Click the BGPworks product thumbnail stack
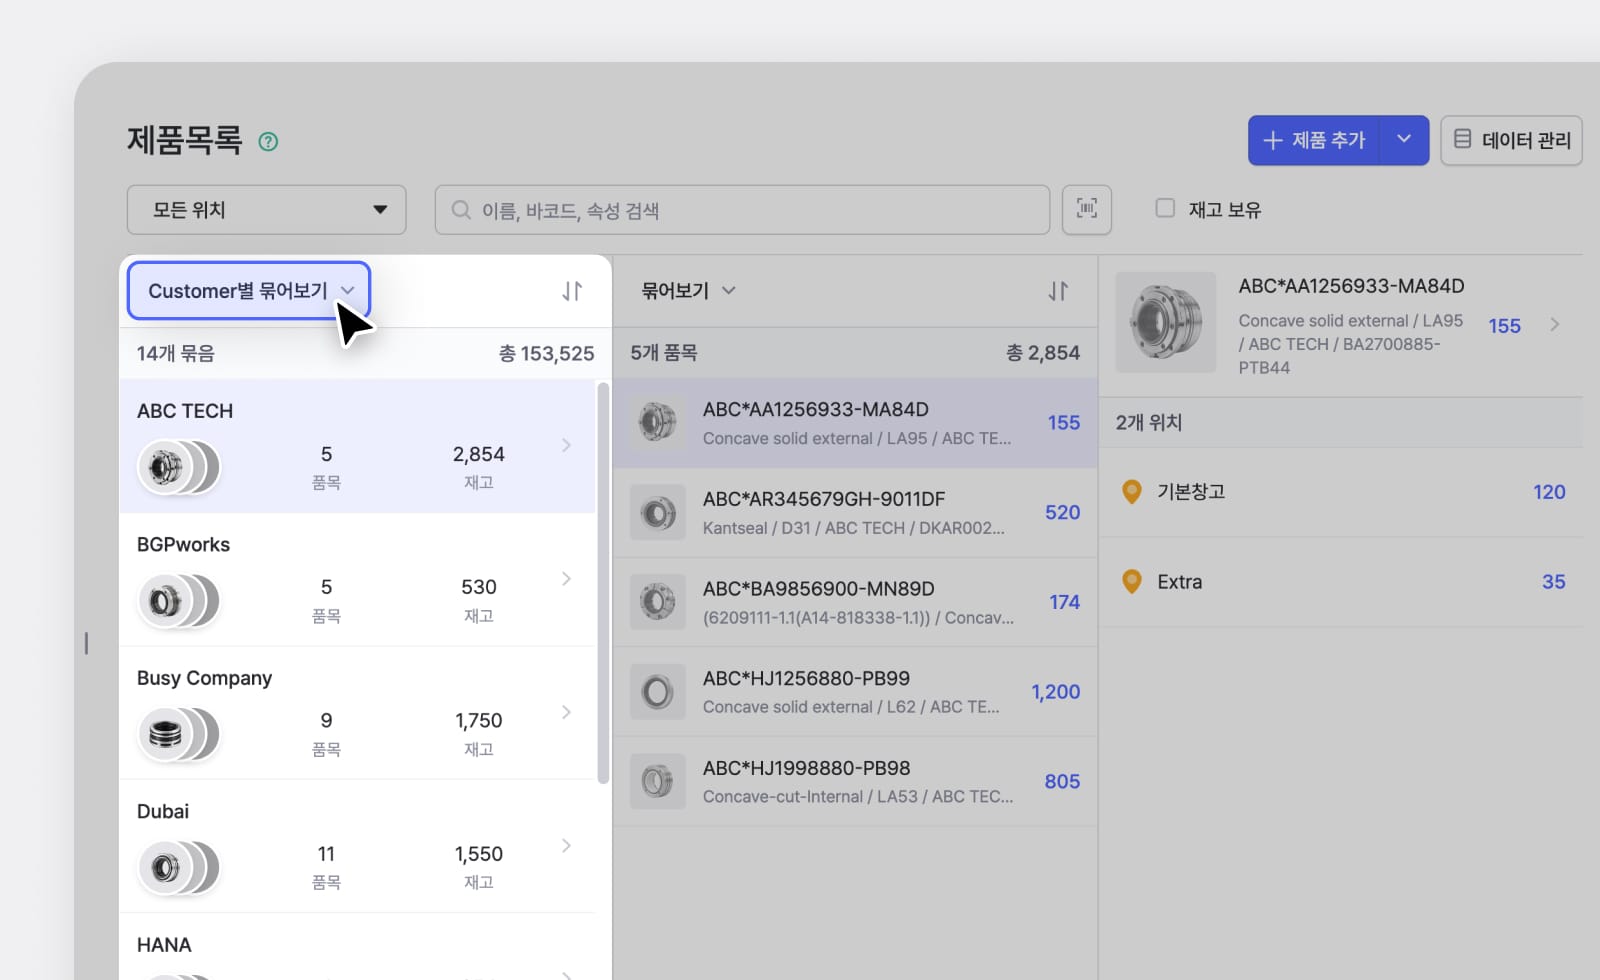The height and width of the screenshot is (980, 1600). [178, 601]
